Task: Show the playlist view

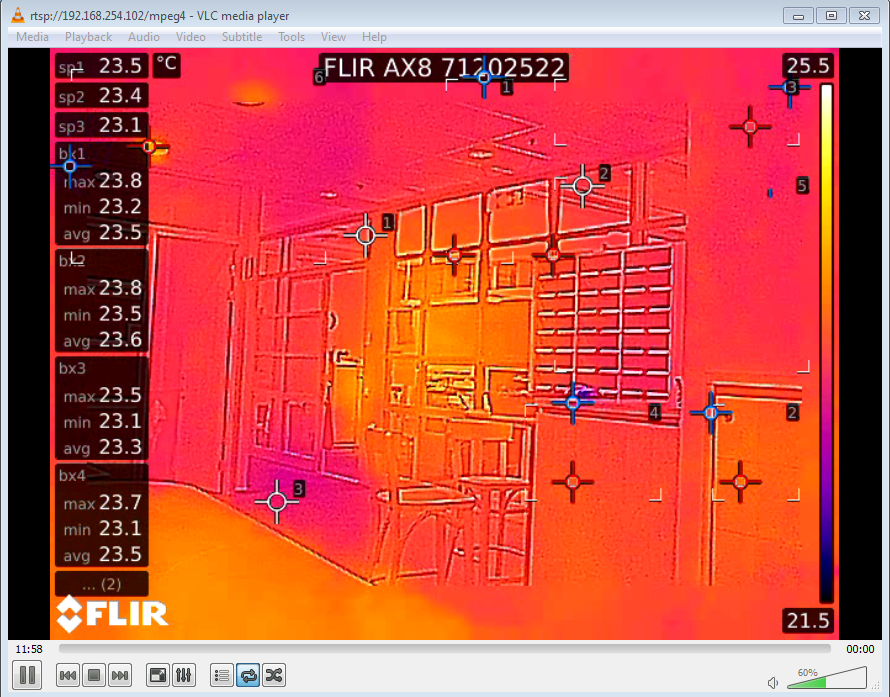Action: pos(221,675)
